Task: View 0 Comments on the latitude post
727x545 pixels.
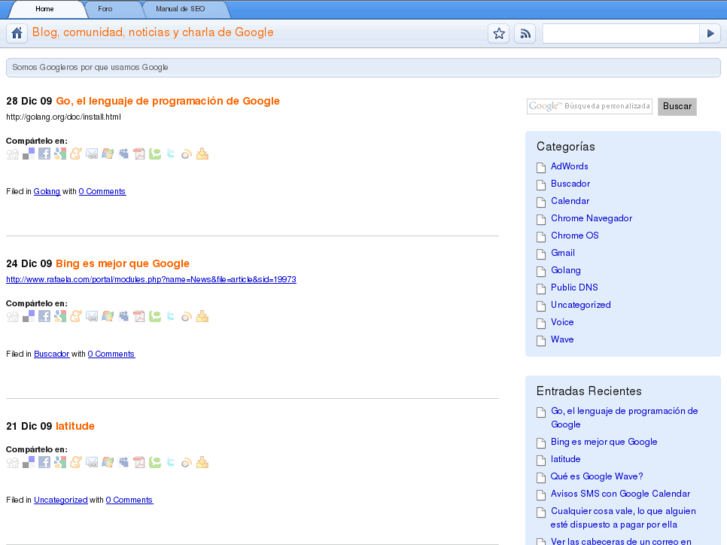Action: point(129,500)
